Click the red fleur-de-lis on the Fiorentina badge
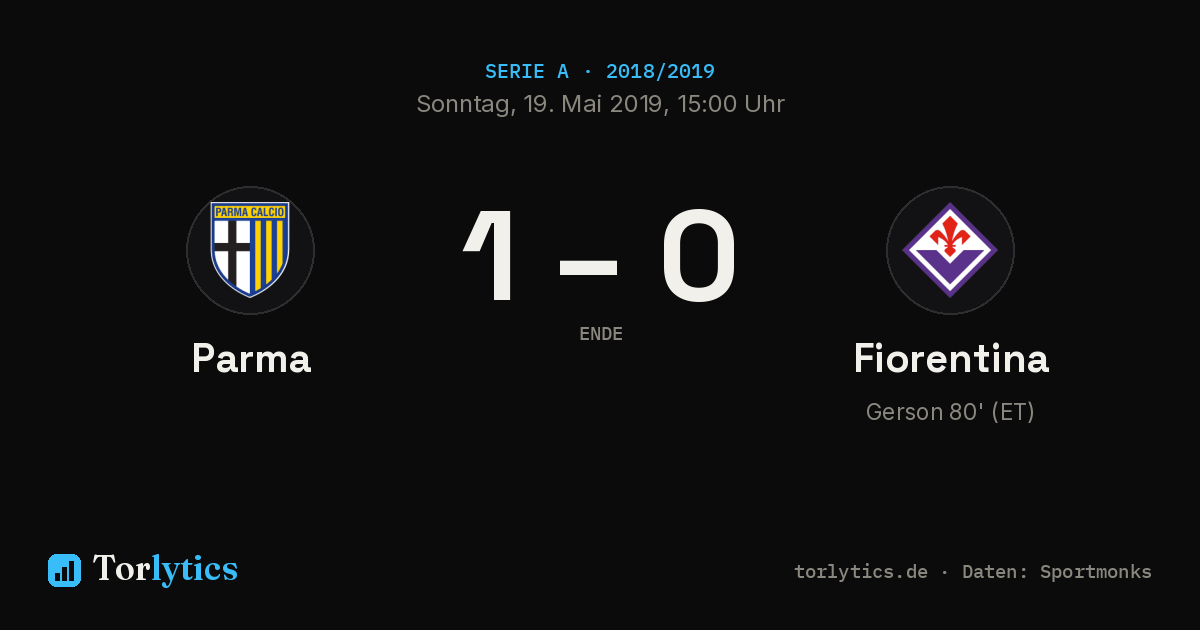Image resolution: width=1200 pixels, height=630 pixels. click(x=950, y=236)
